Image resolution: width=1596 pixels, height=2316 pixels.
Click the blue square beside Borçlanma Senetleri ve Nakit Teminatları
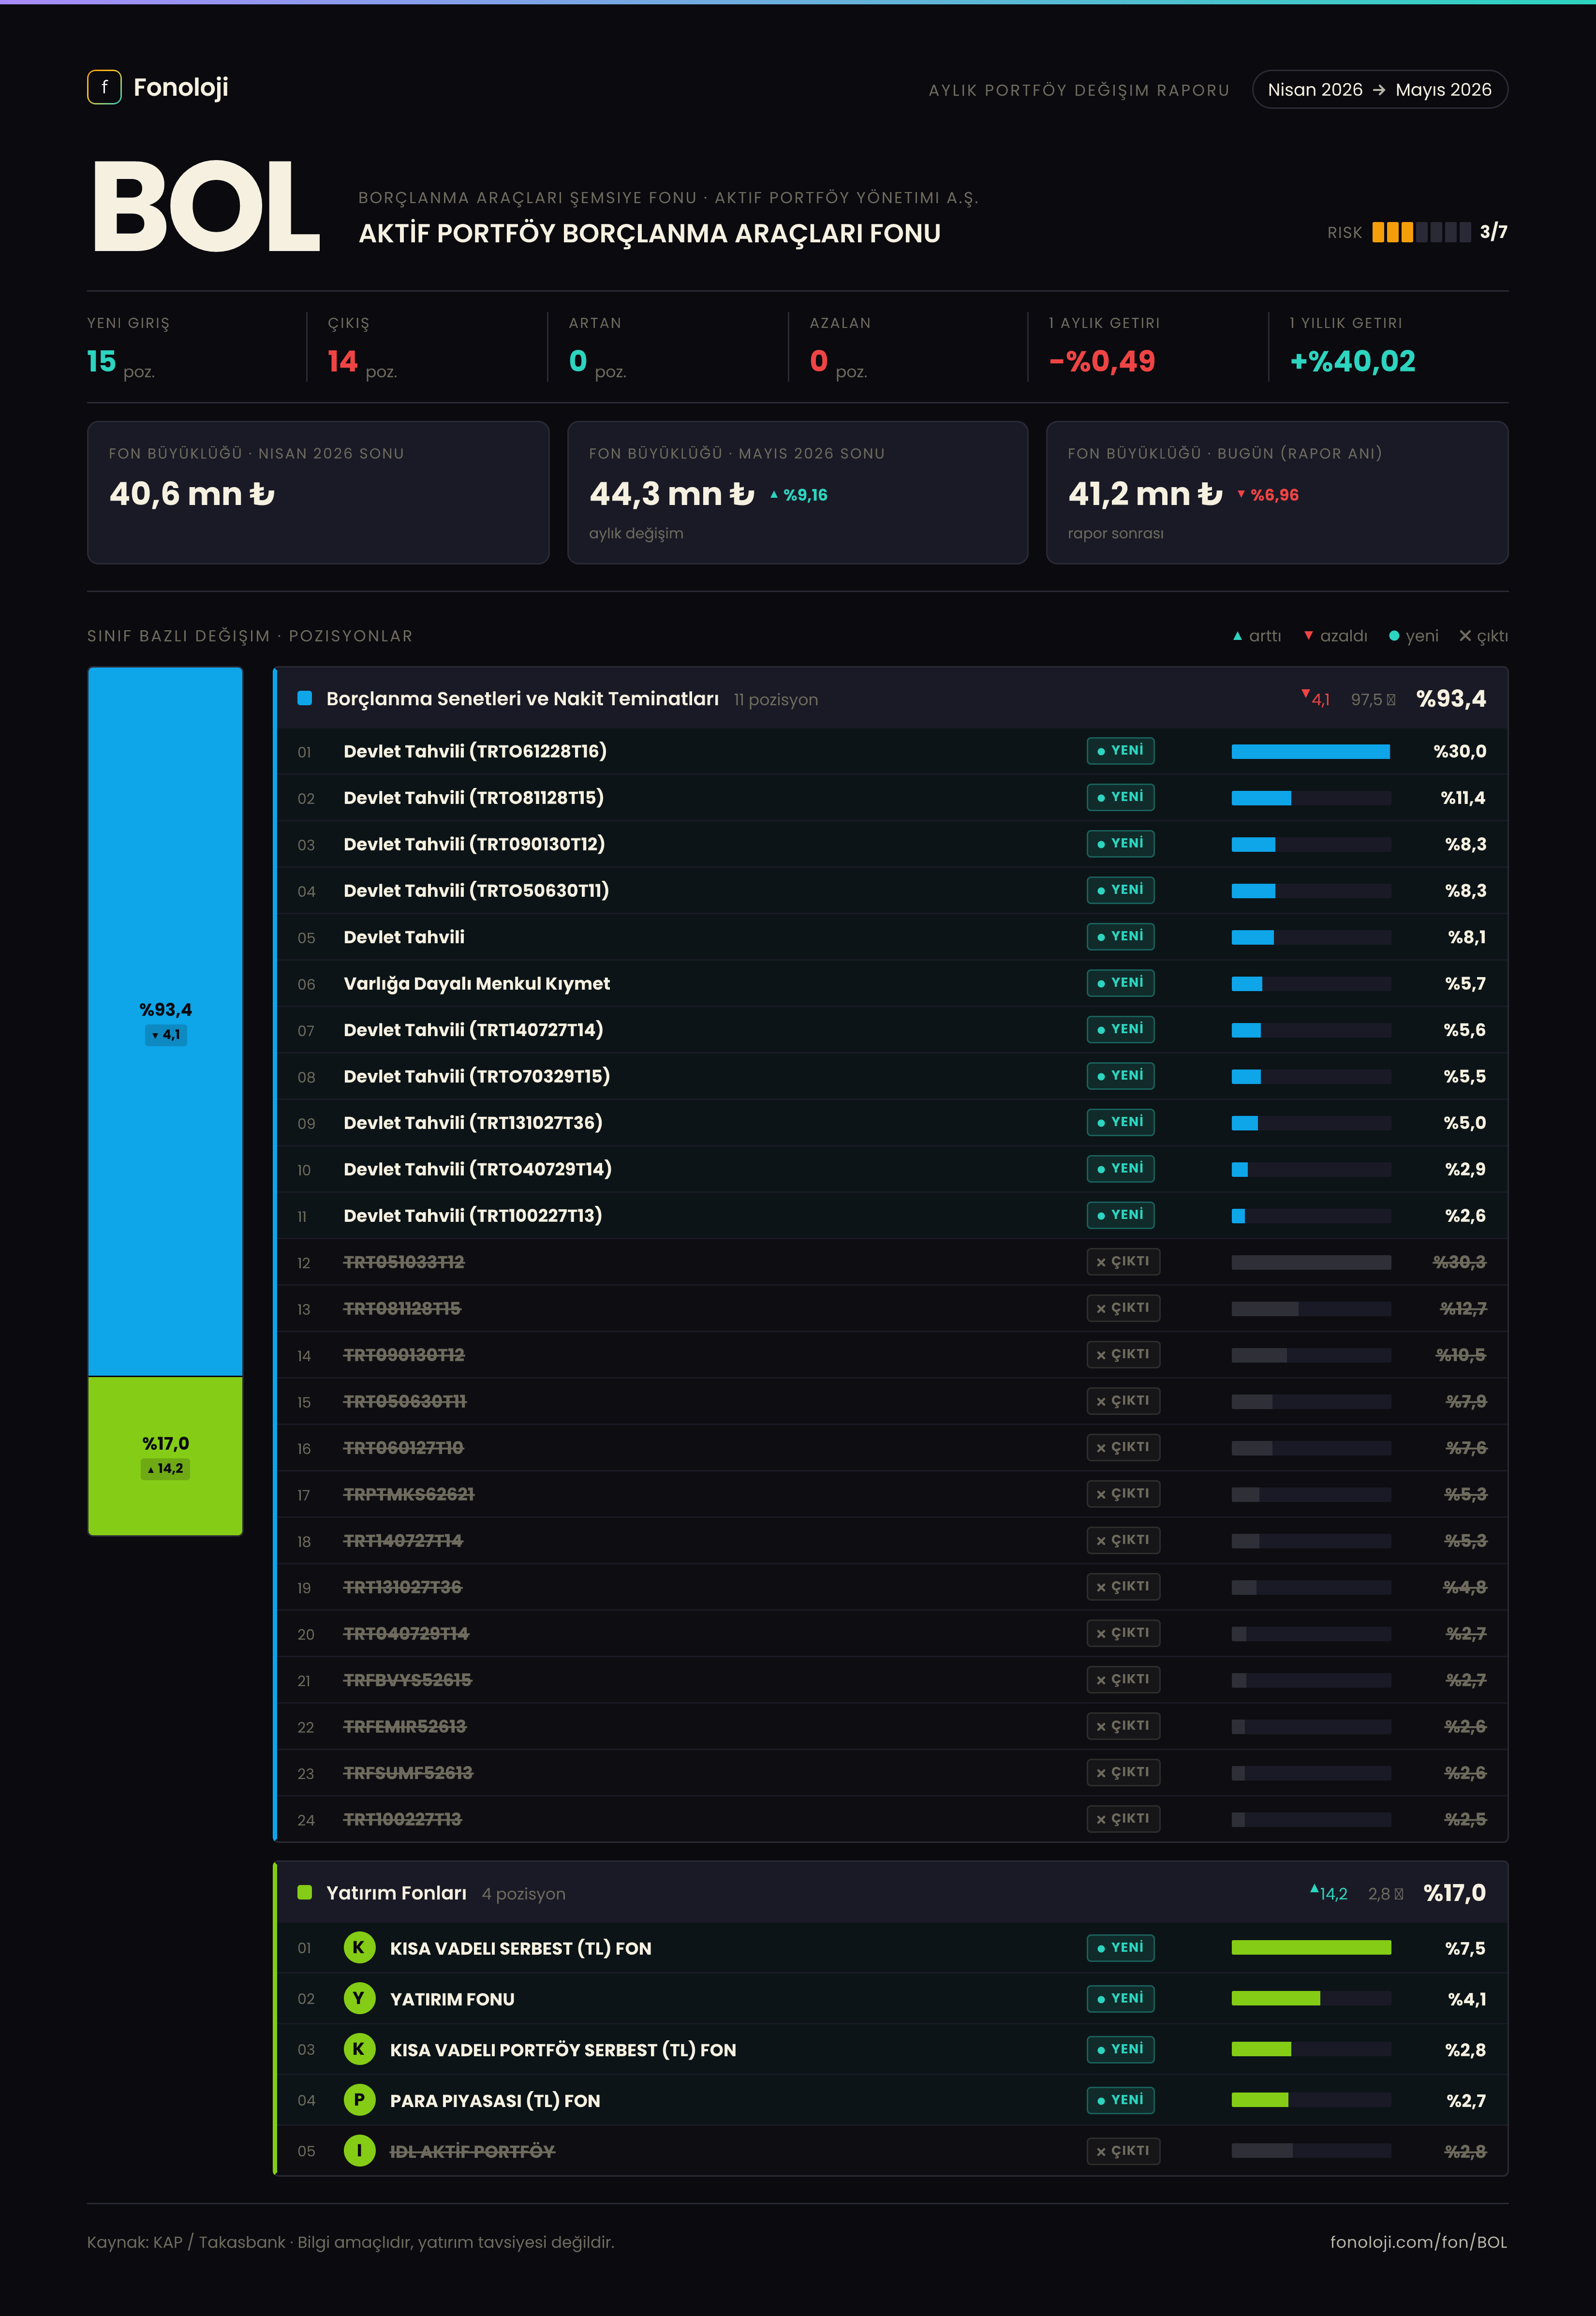pos(305,698)
